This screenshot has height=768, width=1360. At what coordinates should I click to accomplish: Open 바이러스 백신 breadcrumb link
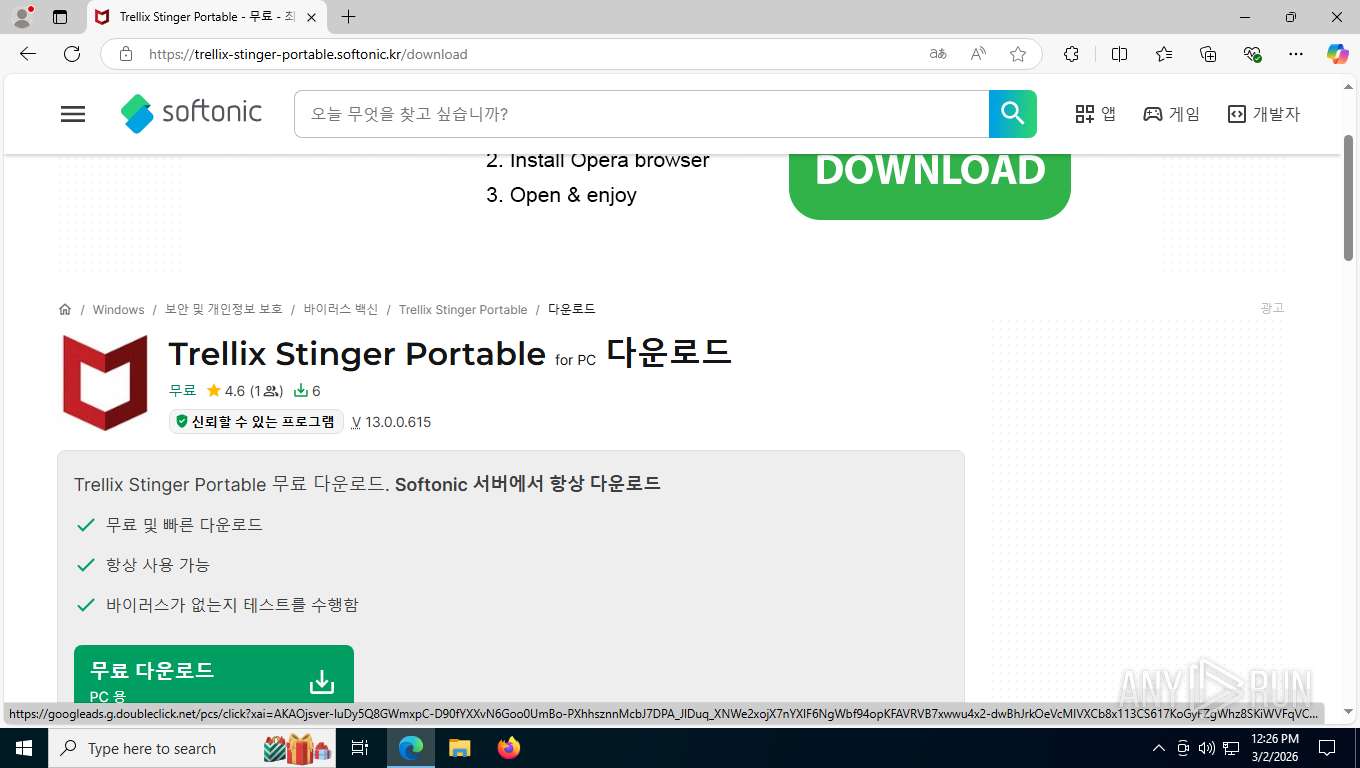[341, 310]
